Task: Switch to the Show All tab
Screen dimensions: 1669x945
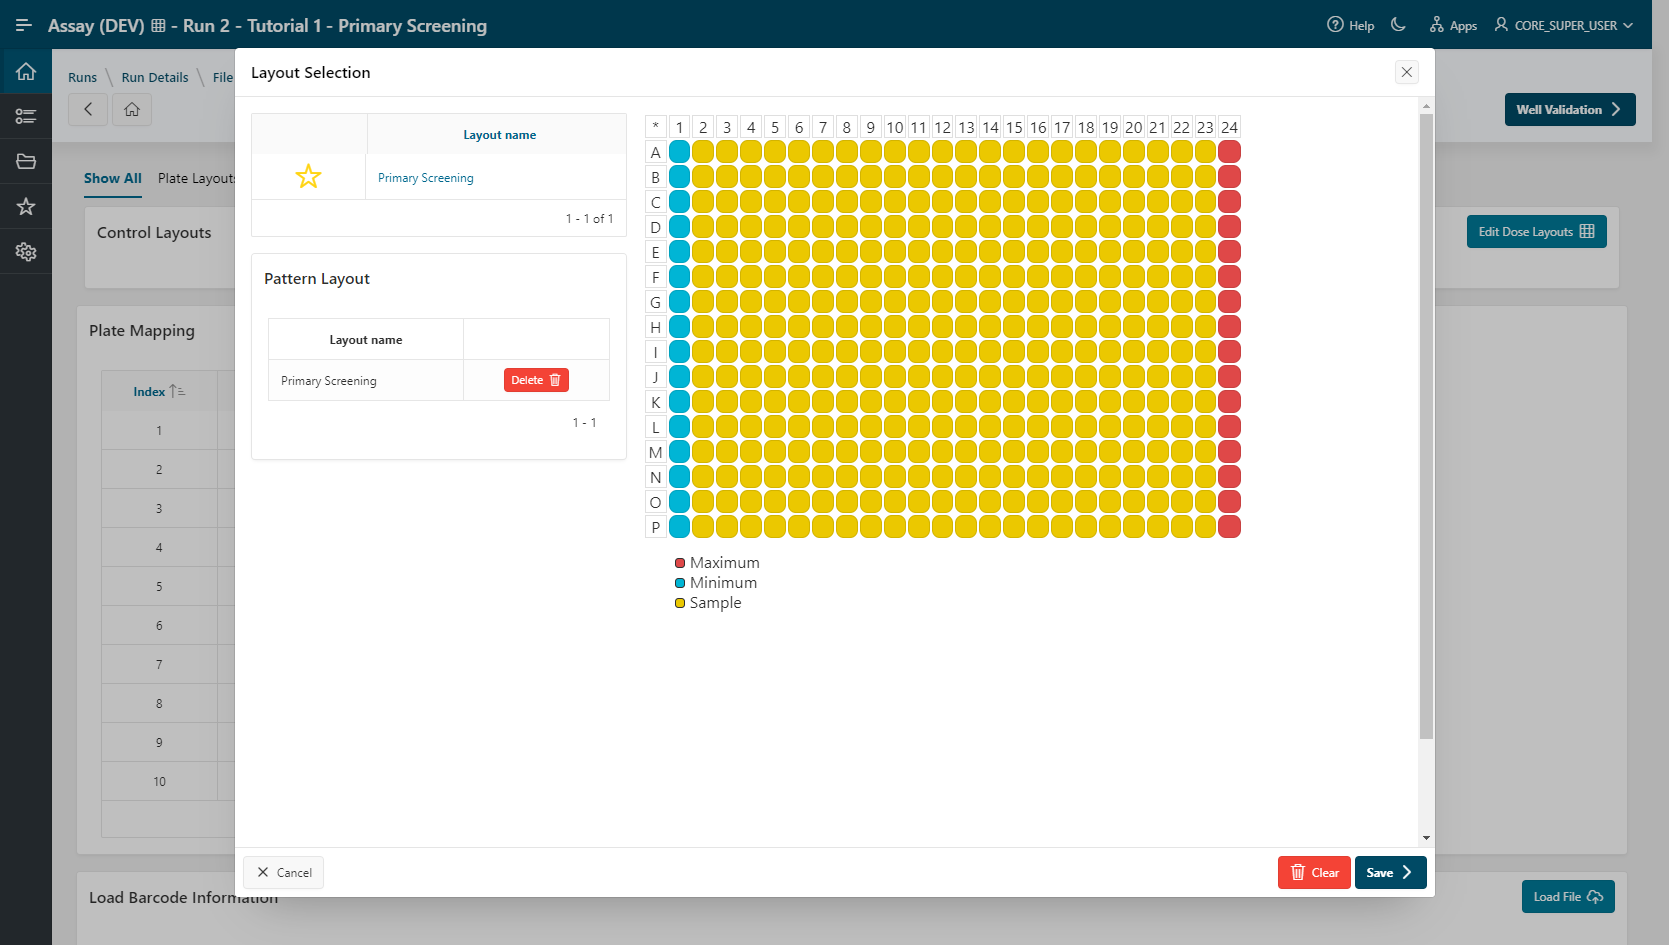Action: click(113, 178)
